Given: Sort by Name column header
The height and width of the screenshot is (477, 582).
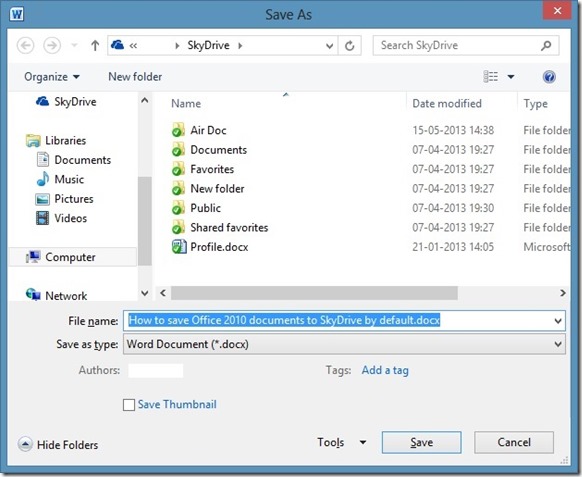Looking at the screenshot, I should click(x=186, y=104).
